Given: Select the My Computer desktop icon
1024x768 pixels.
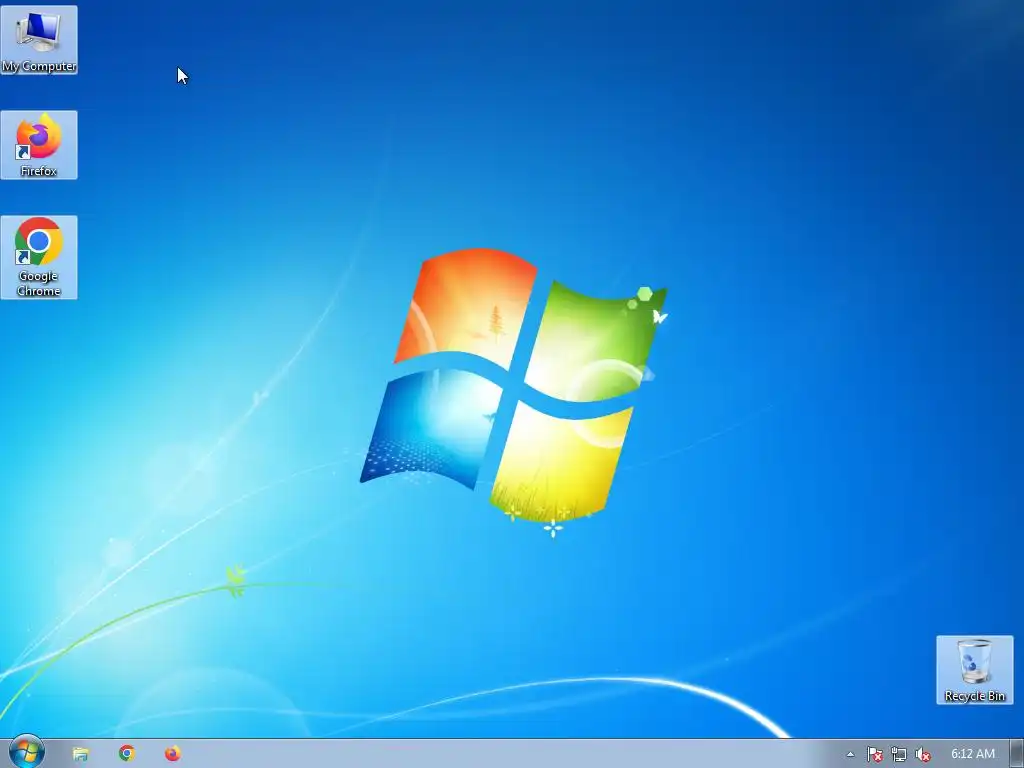Looking at the screenshot, I should pyautogui.click(x=39, y=40).
